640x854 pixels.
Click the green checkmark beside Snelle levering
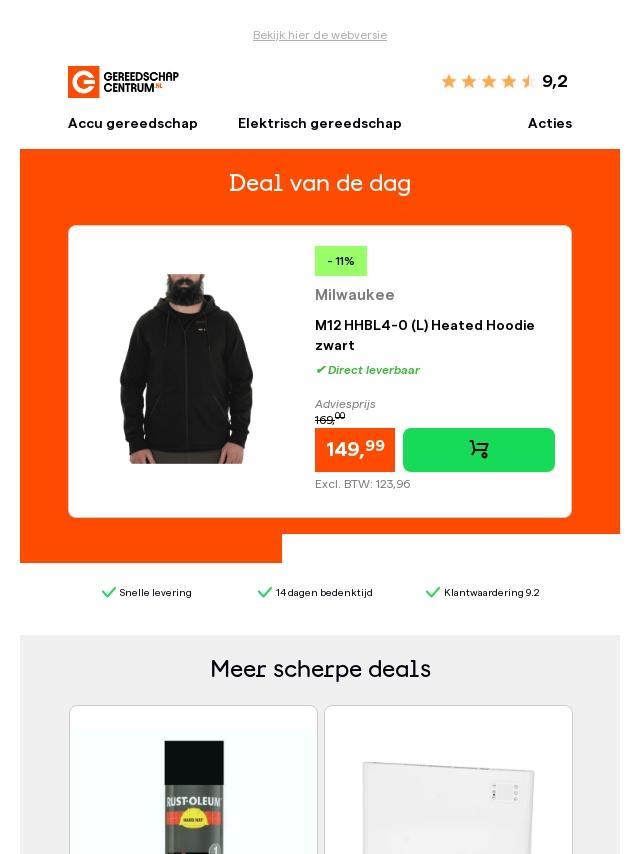click(108, 593)
